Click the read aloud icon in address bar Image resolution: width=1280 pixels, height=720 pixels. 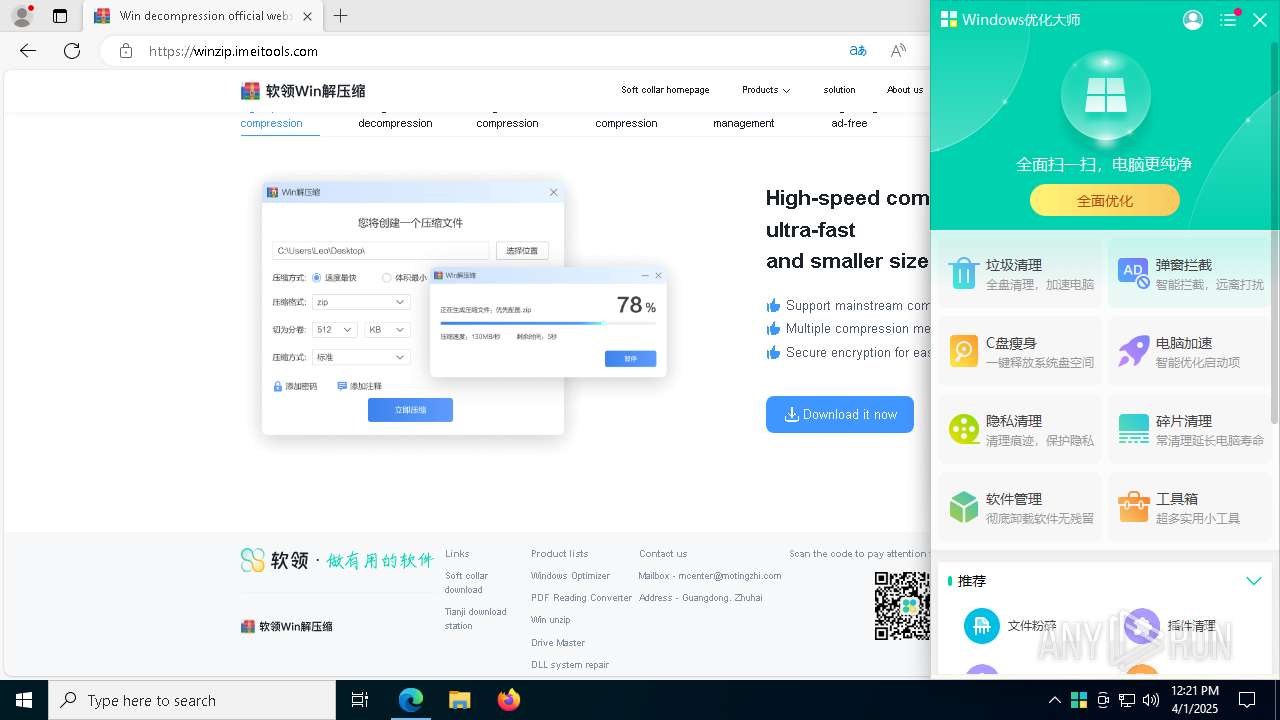pos(898,51)
